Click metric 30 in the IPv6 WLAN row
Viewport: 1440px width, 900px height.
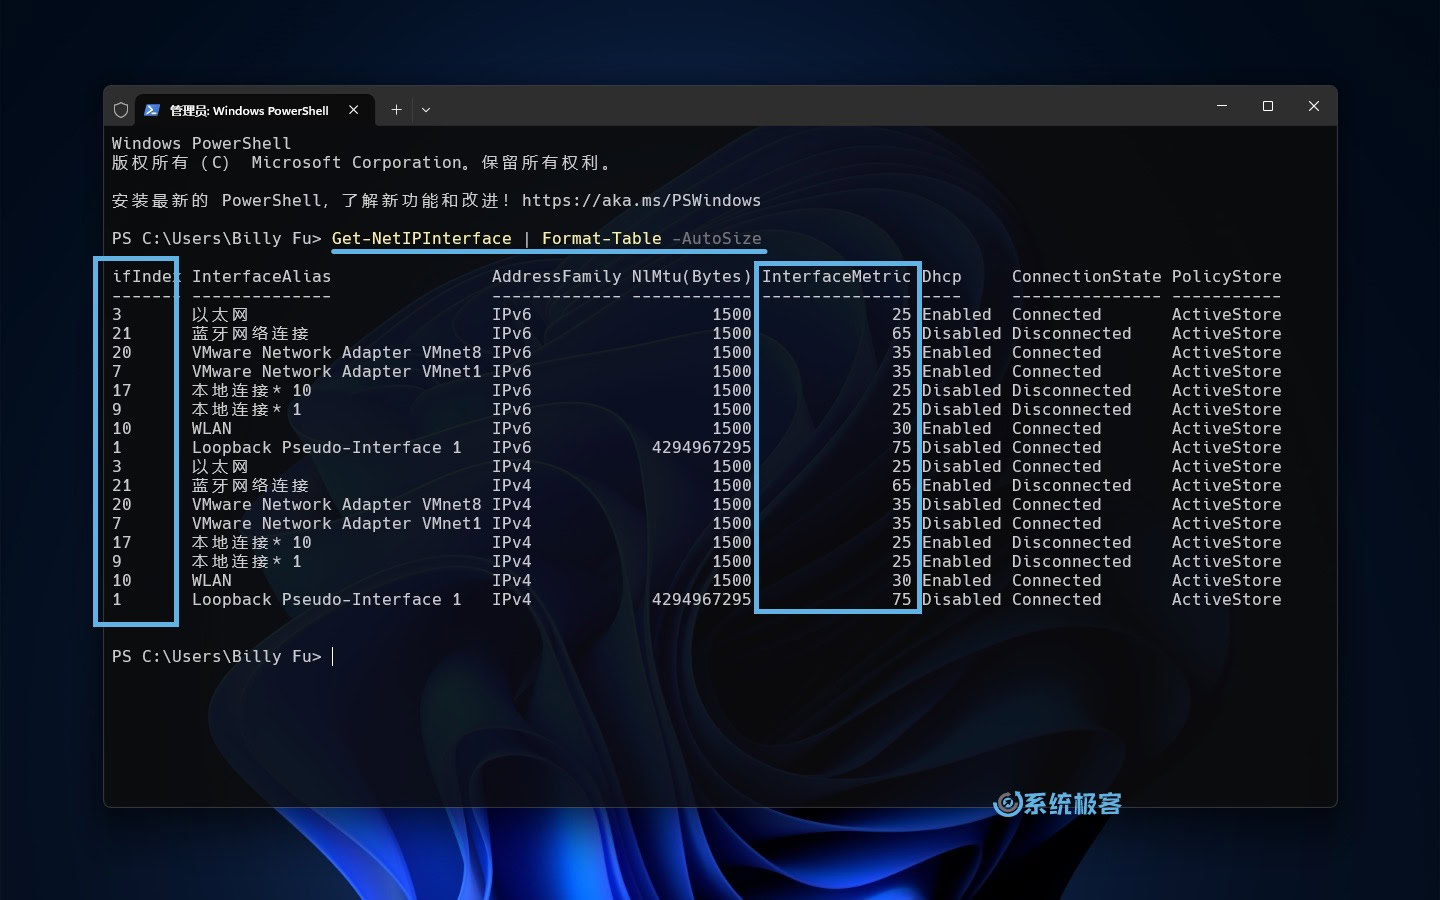tap(901, 428)
